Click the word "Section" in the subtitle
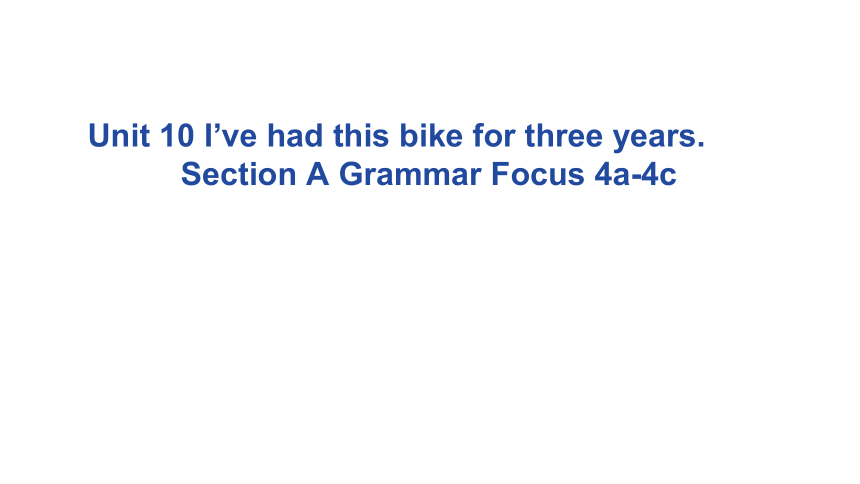The width and height of the screenshot is (860, 484). point(239,174)
